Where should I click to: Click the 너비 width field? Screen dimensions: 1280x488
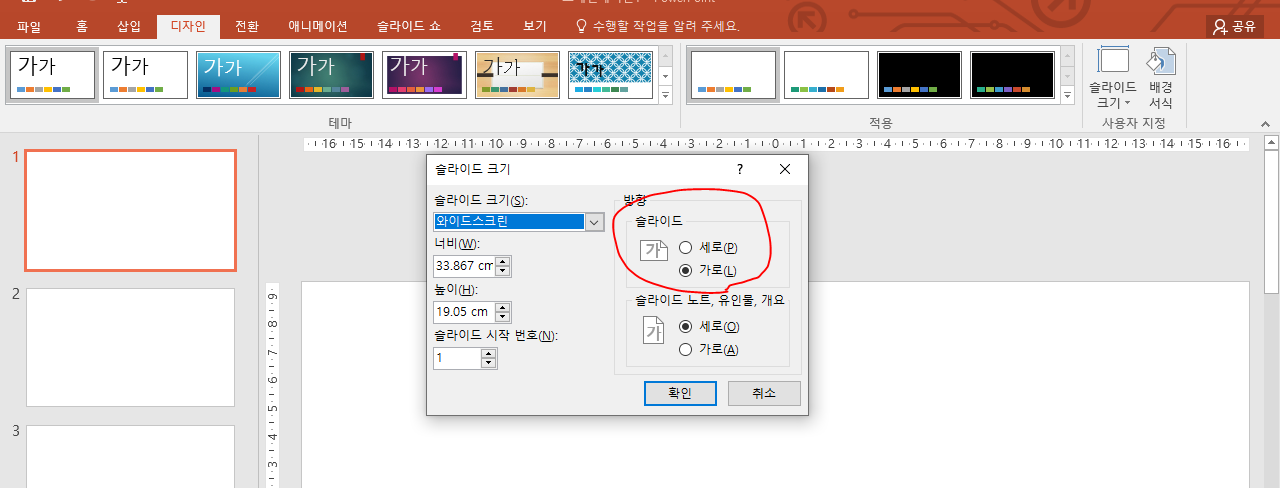[464, 266]
